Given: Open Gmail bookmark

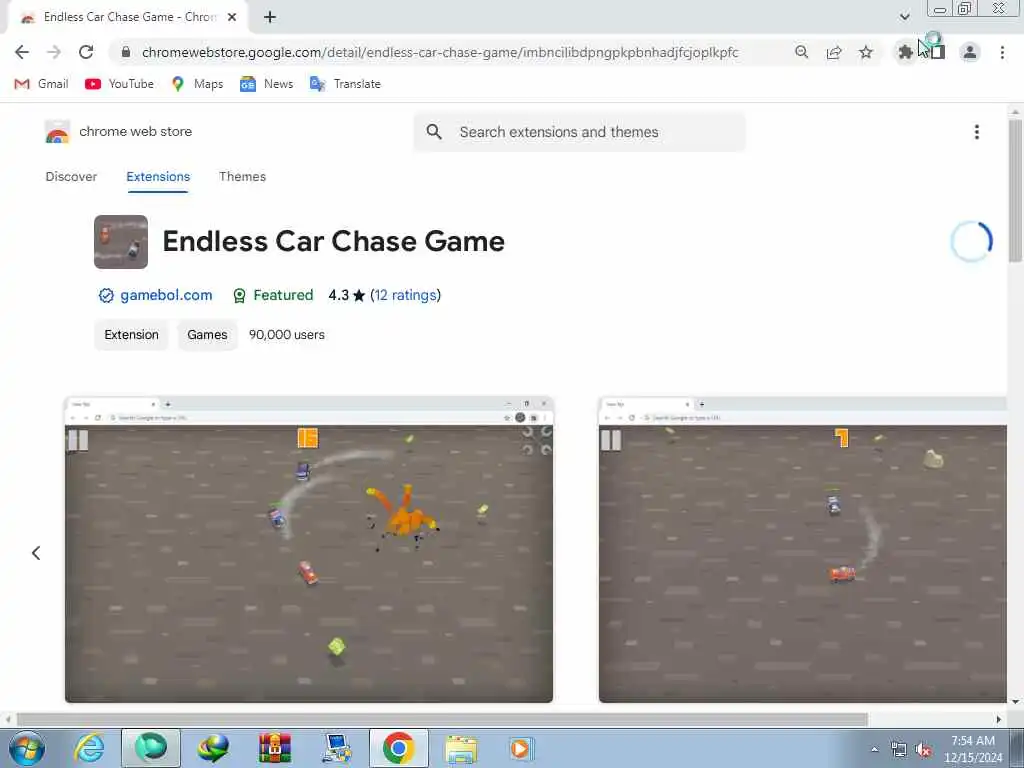Looking at the screenshot, I should coord(41,84).
